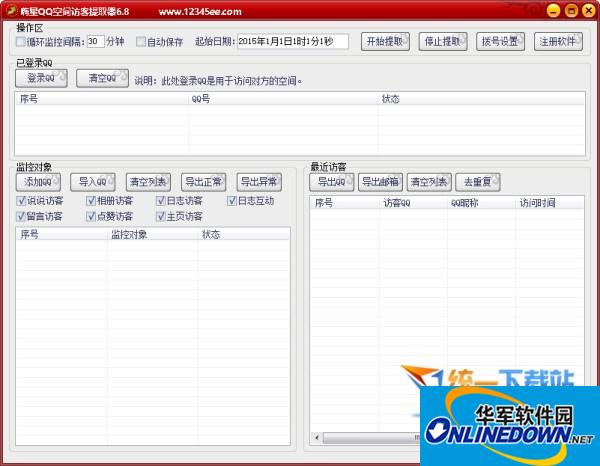The height and width of the screenshot is (466, 600).
Task: Enable the 循环监控间隔 checkbox
Action: click(x=21, y=41)
